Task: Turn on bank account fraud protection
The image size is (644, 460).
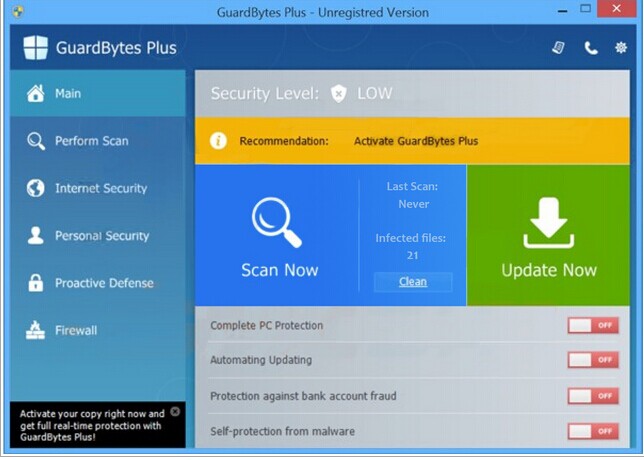Action: tap(593, 396)
